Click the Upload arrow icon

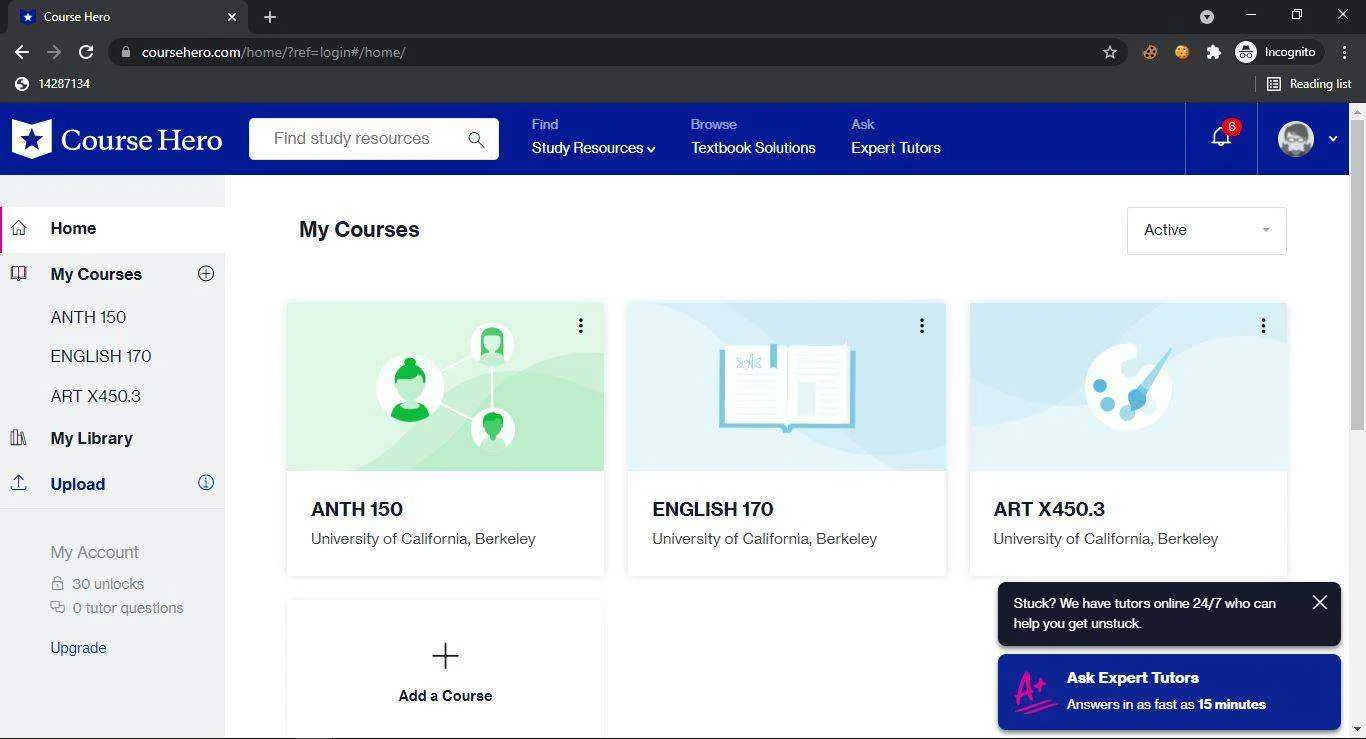tap(19, 483)
